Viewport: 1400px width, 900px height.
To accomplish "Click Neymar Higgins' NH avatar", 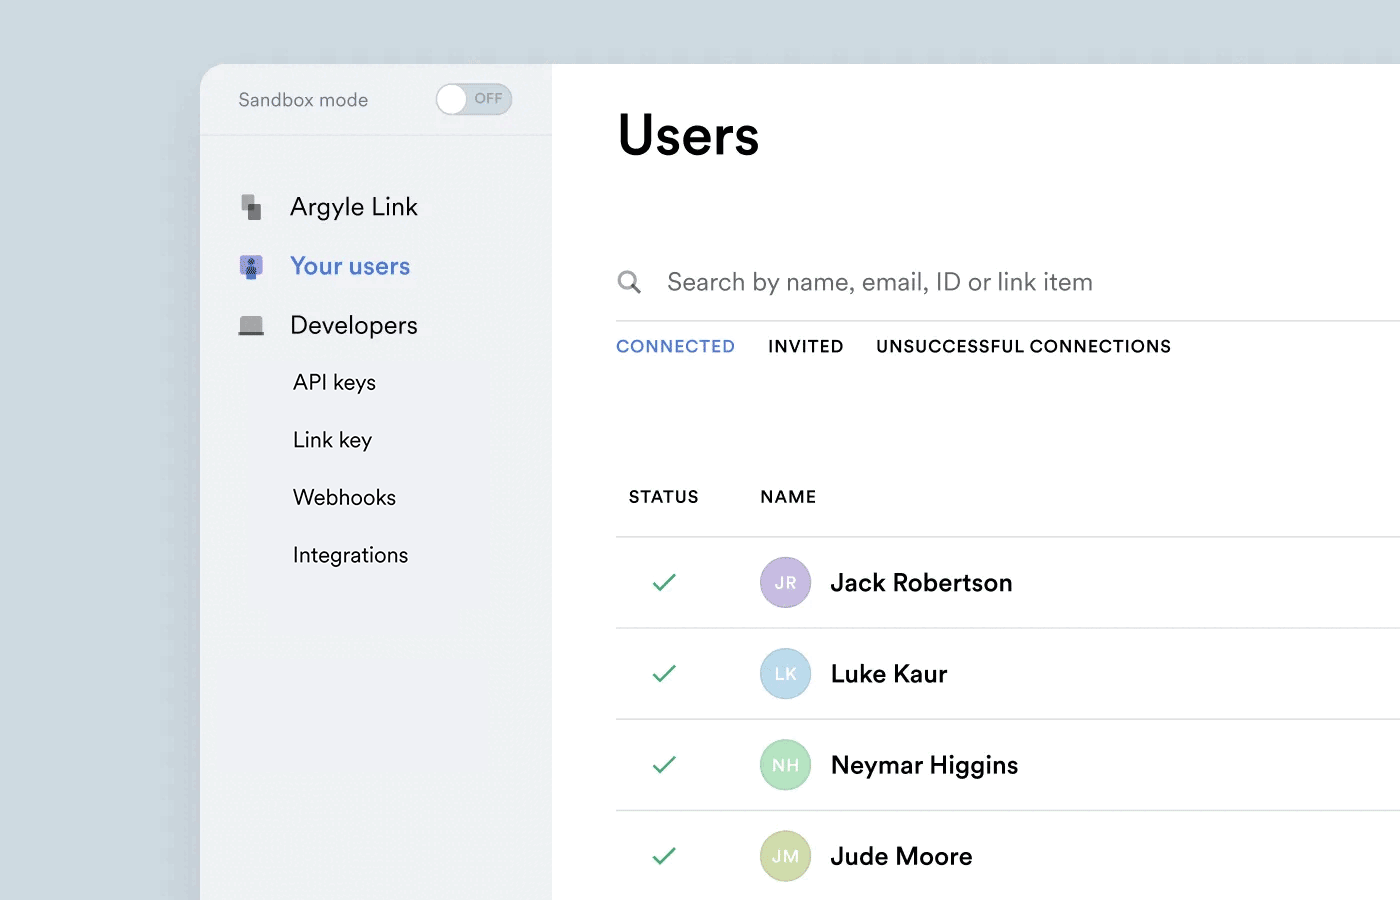I will (785, 765).
